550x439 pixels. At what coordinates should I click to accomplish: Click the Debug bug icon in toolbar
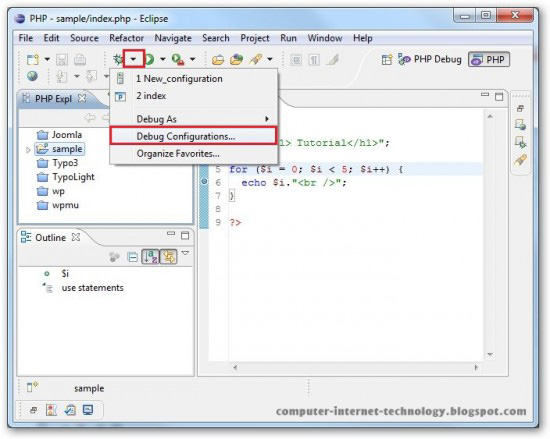[x=118, y=59]
